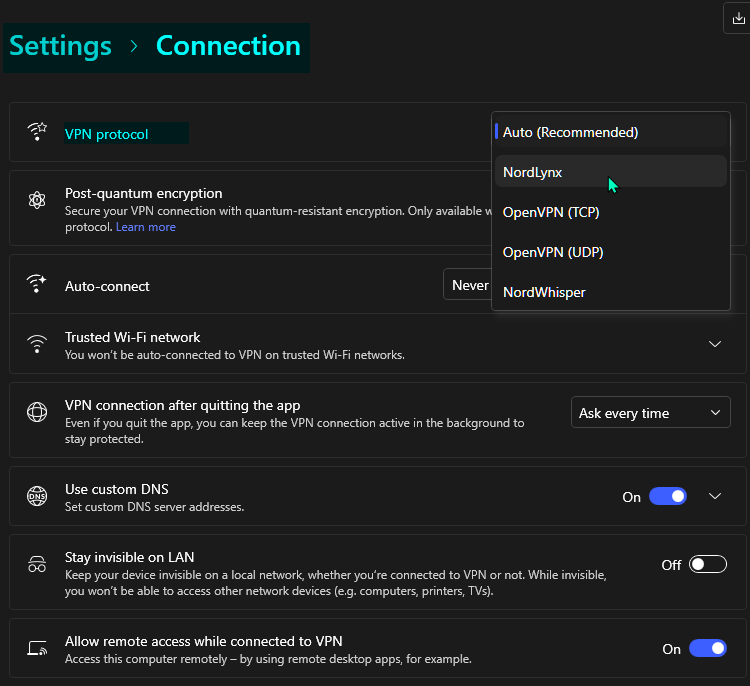Select OpenVPN (UDP) protocol
This screenshot has height=686, width=750.
point(611,252)
